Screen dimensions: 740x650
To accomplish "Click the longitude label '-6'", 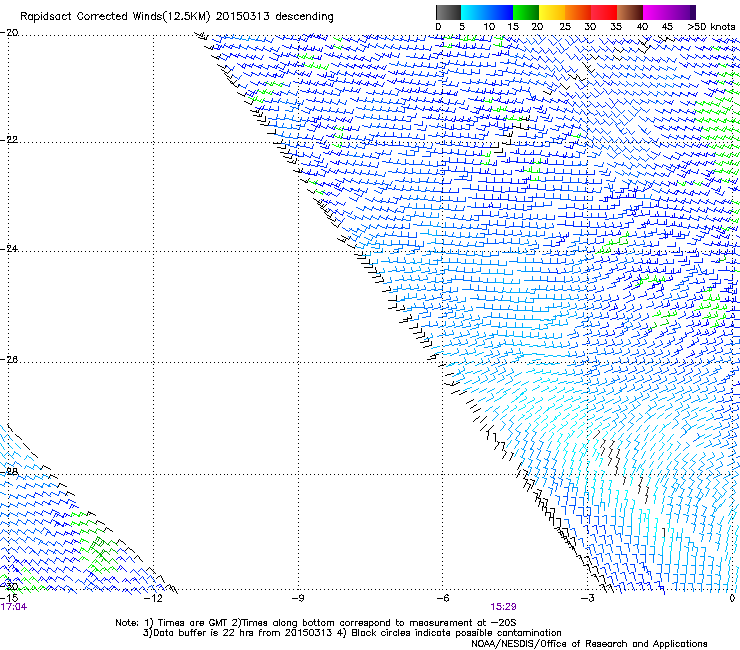I will [x=442, y=598].
